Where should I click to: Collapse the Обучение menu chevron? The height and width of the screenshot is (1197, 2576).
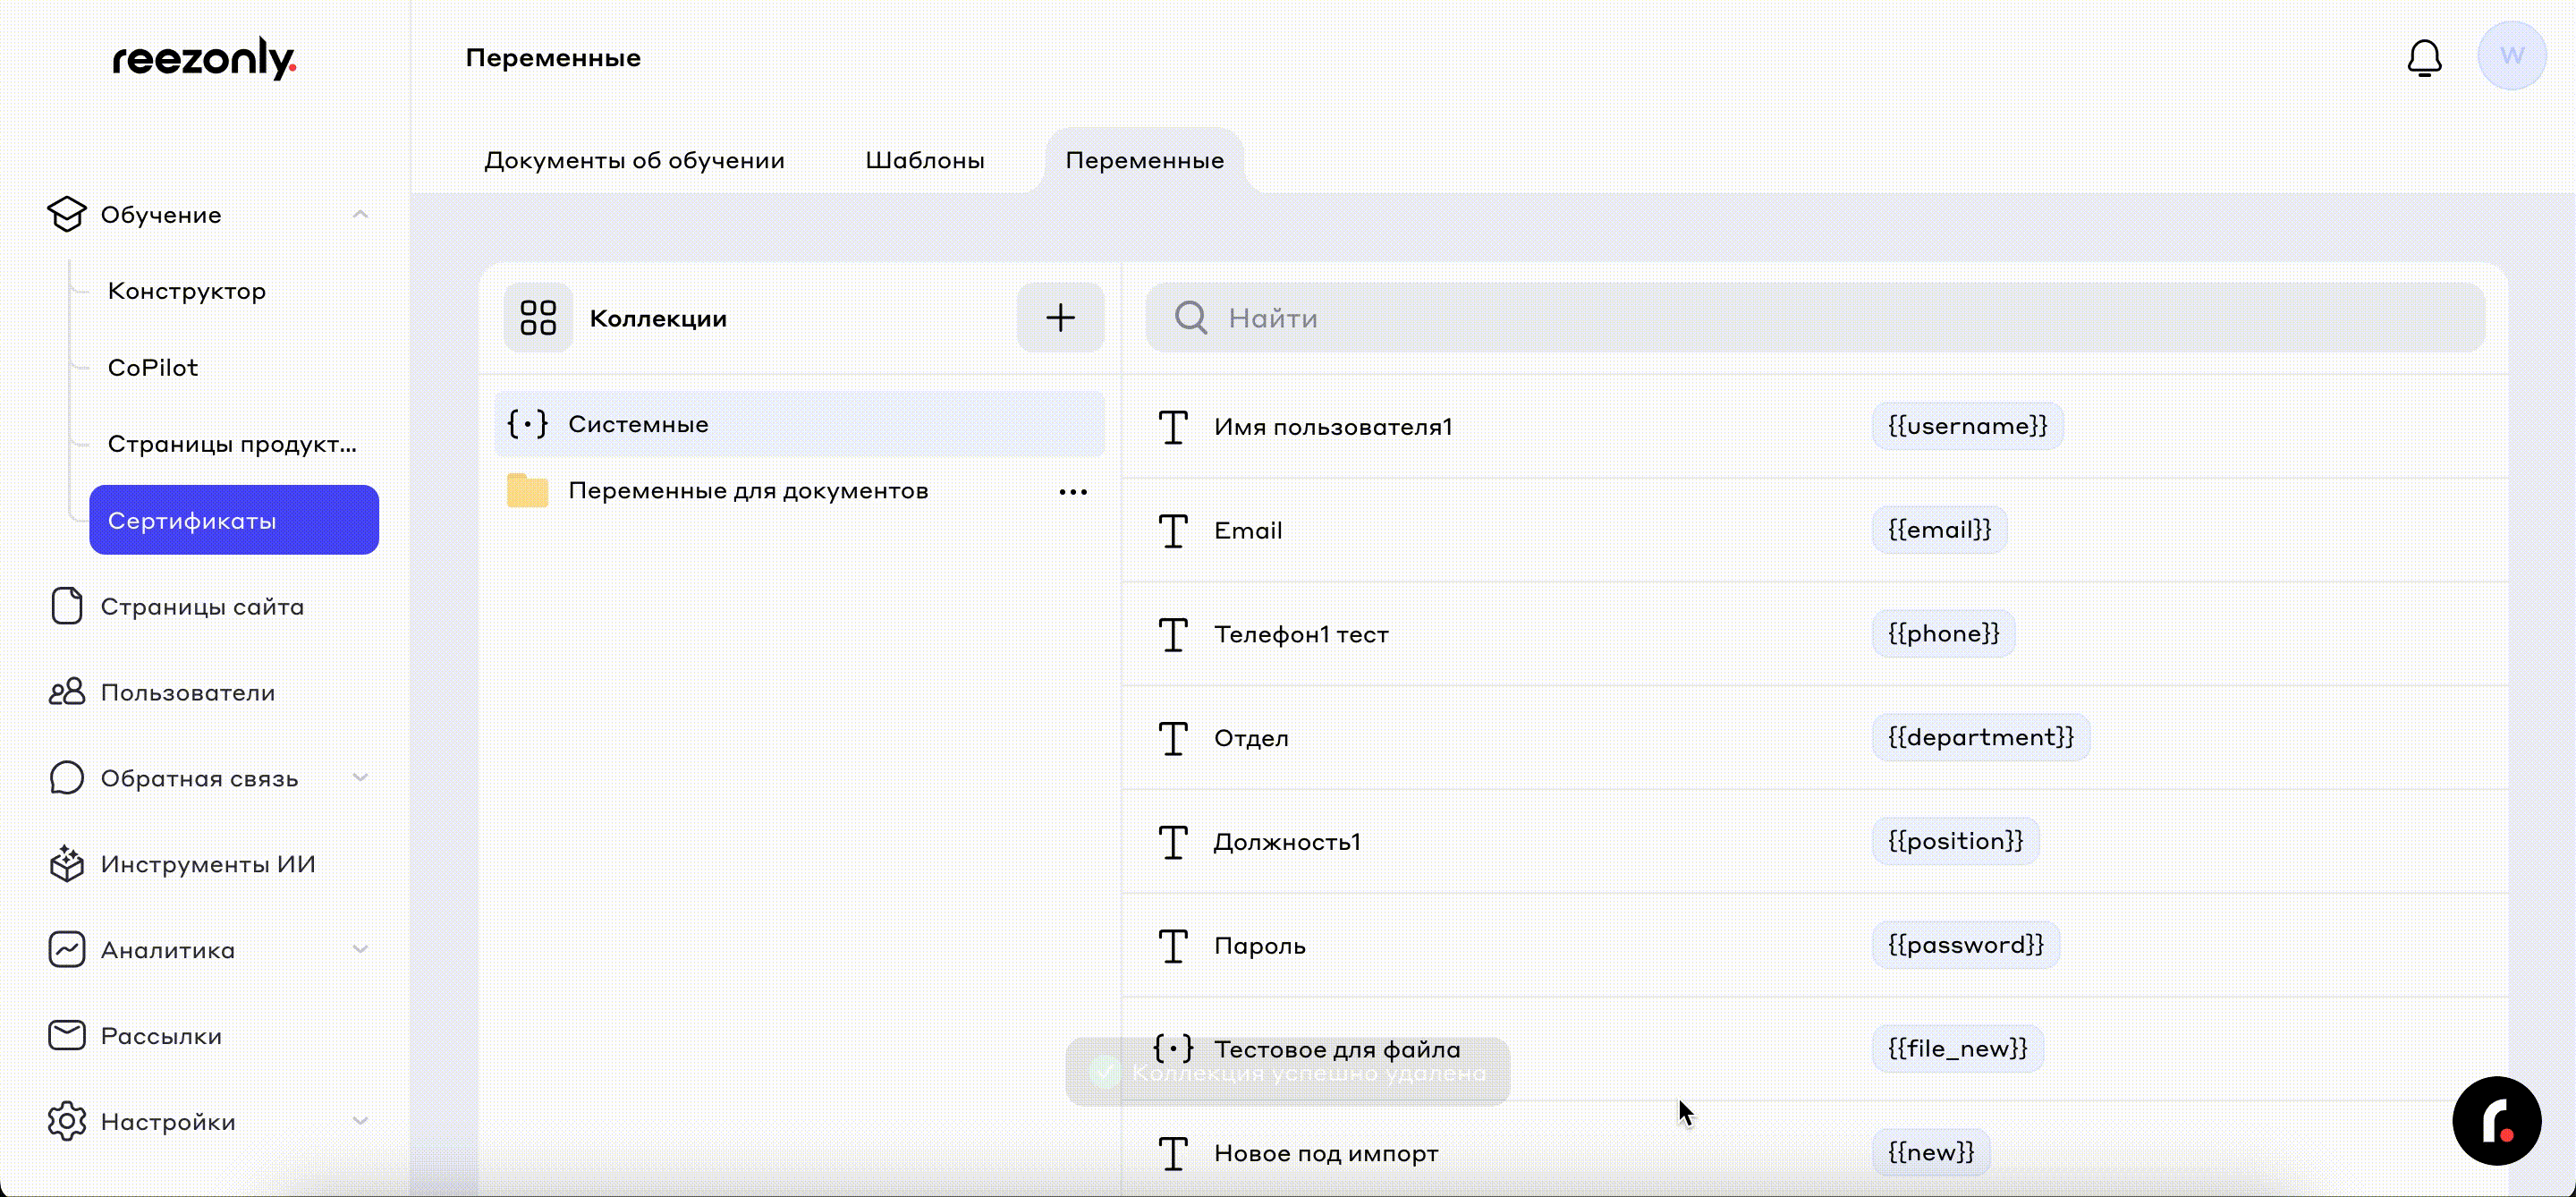[x=361, y=214]
